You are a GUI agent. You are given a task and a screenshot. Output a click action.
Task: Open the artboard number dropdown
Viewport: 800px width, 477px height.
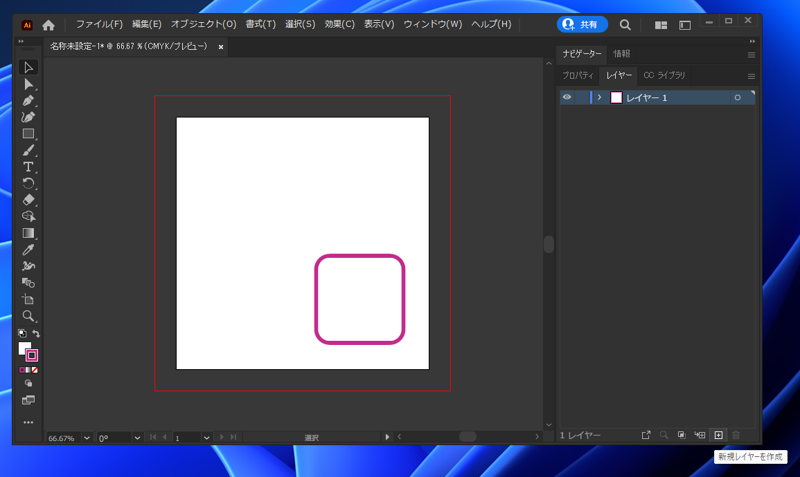coord(206,438)
